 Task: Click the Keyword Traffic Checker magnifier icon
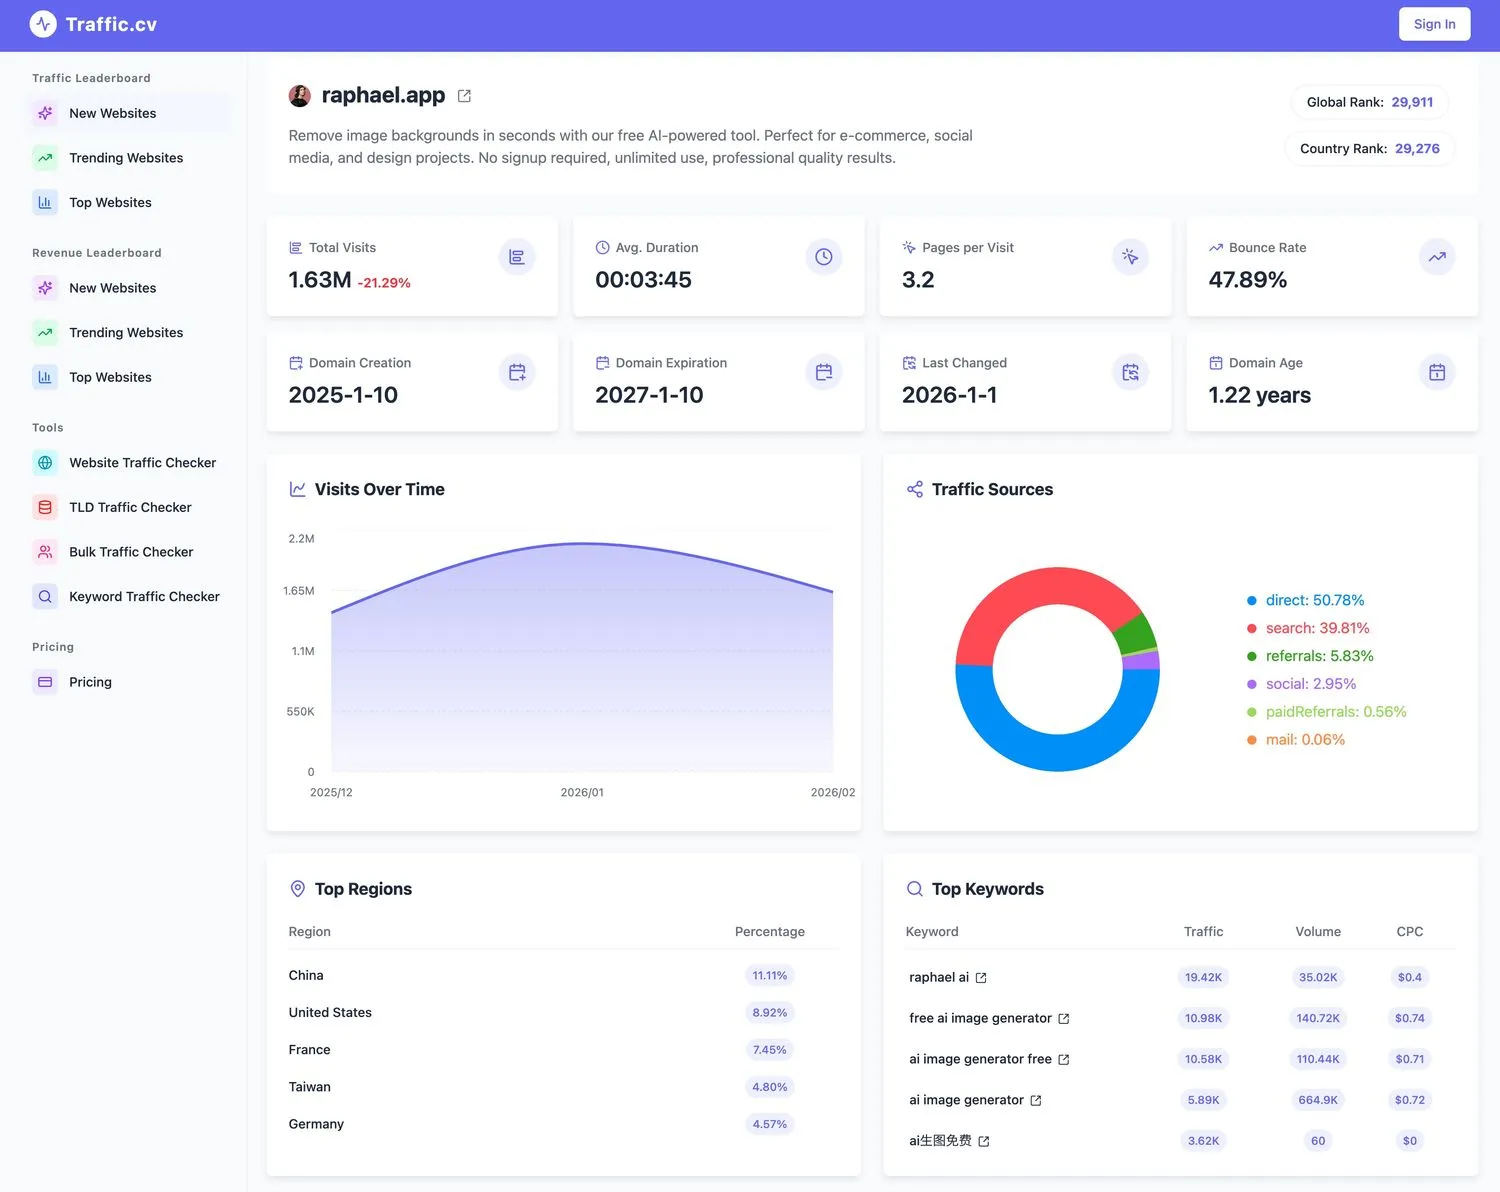(x=45, y=596)
